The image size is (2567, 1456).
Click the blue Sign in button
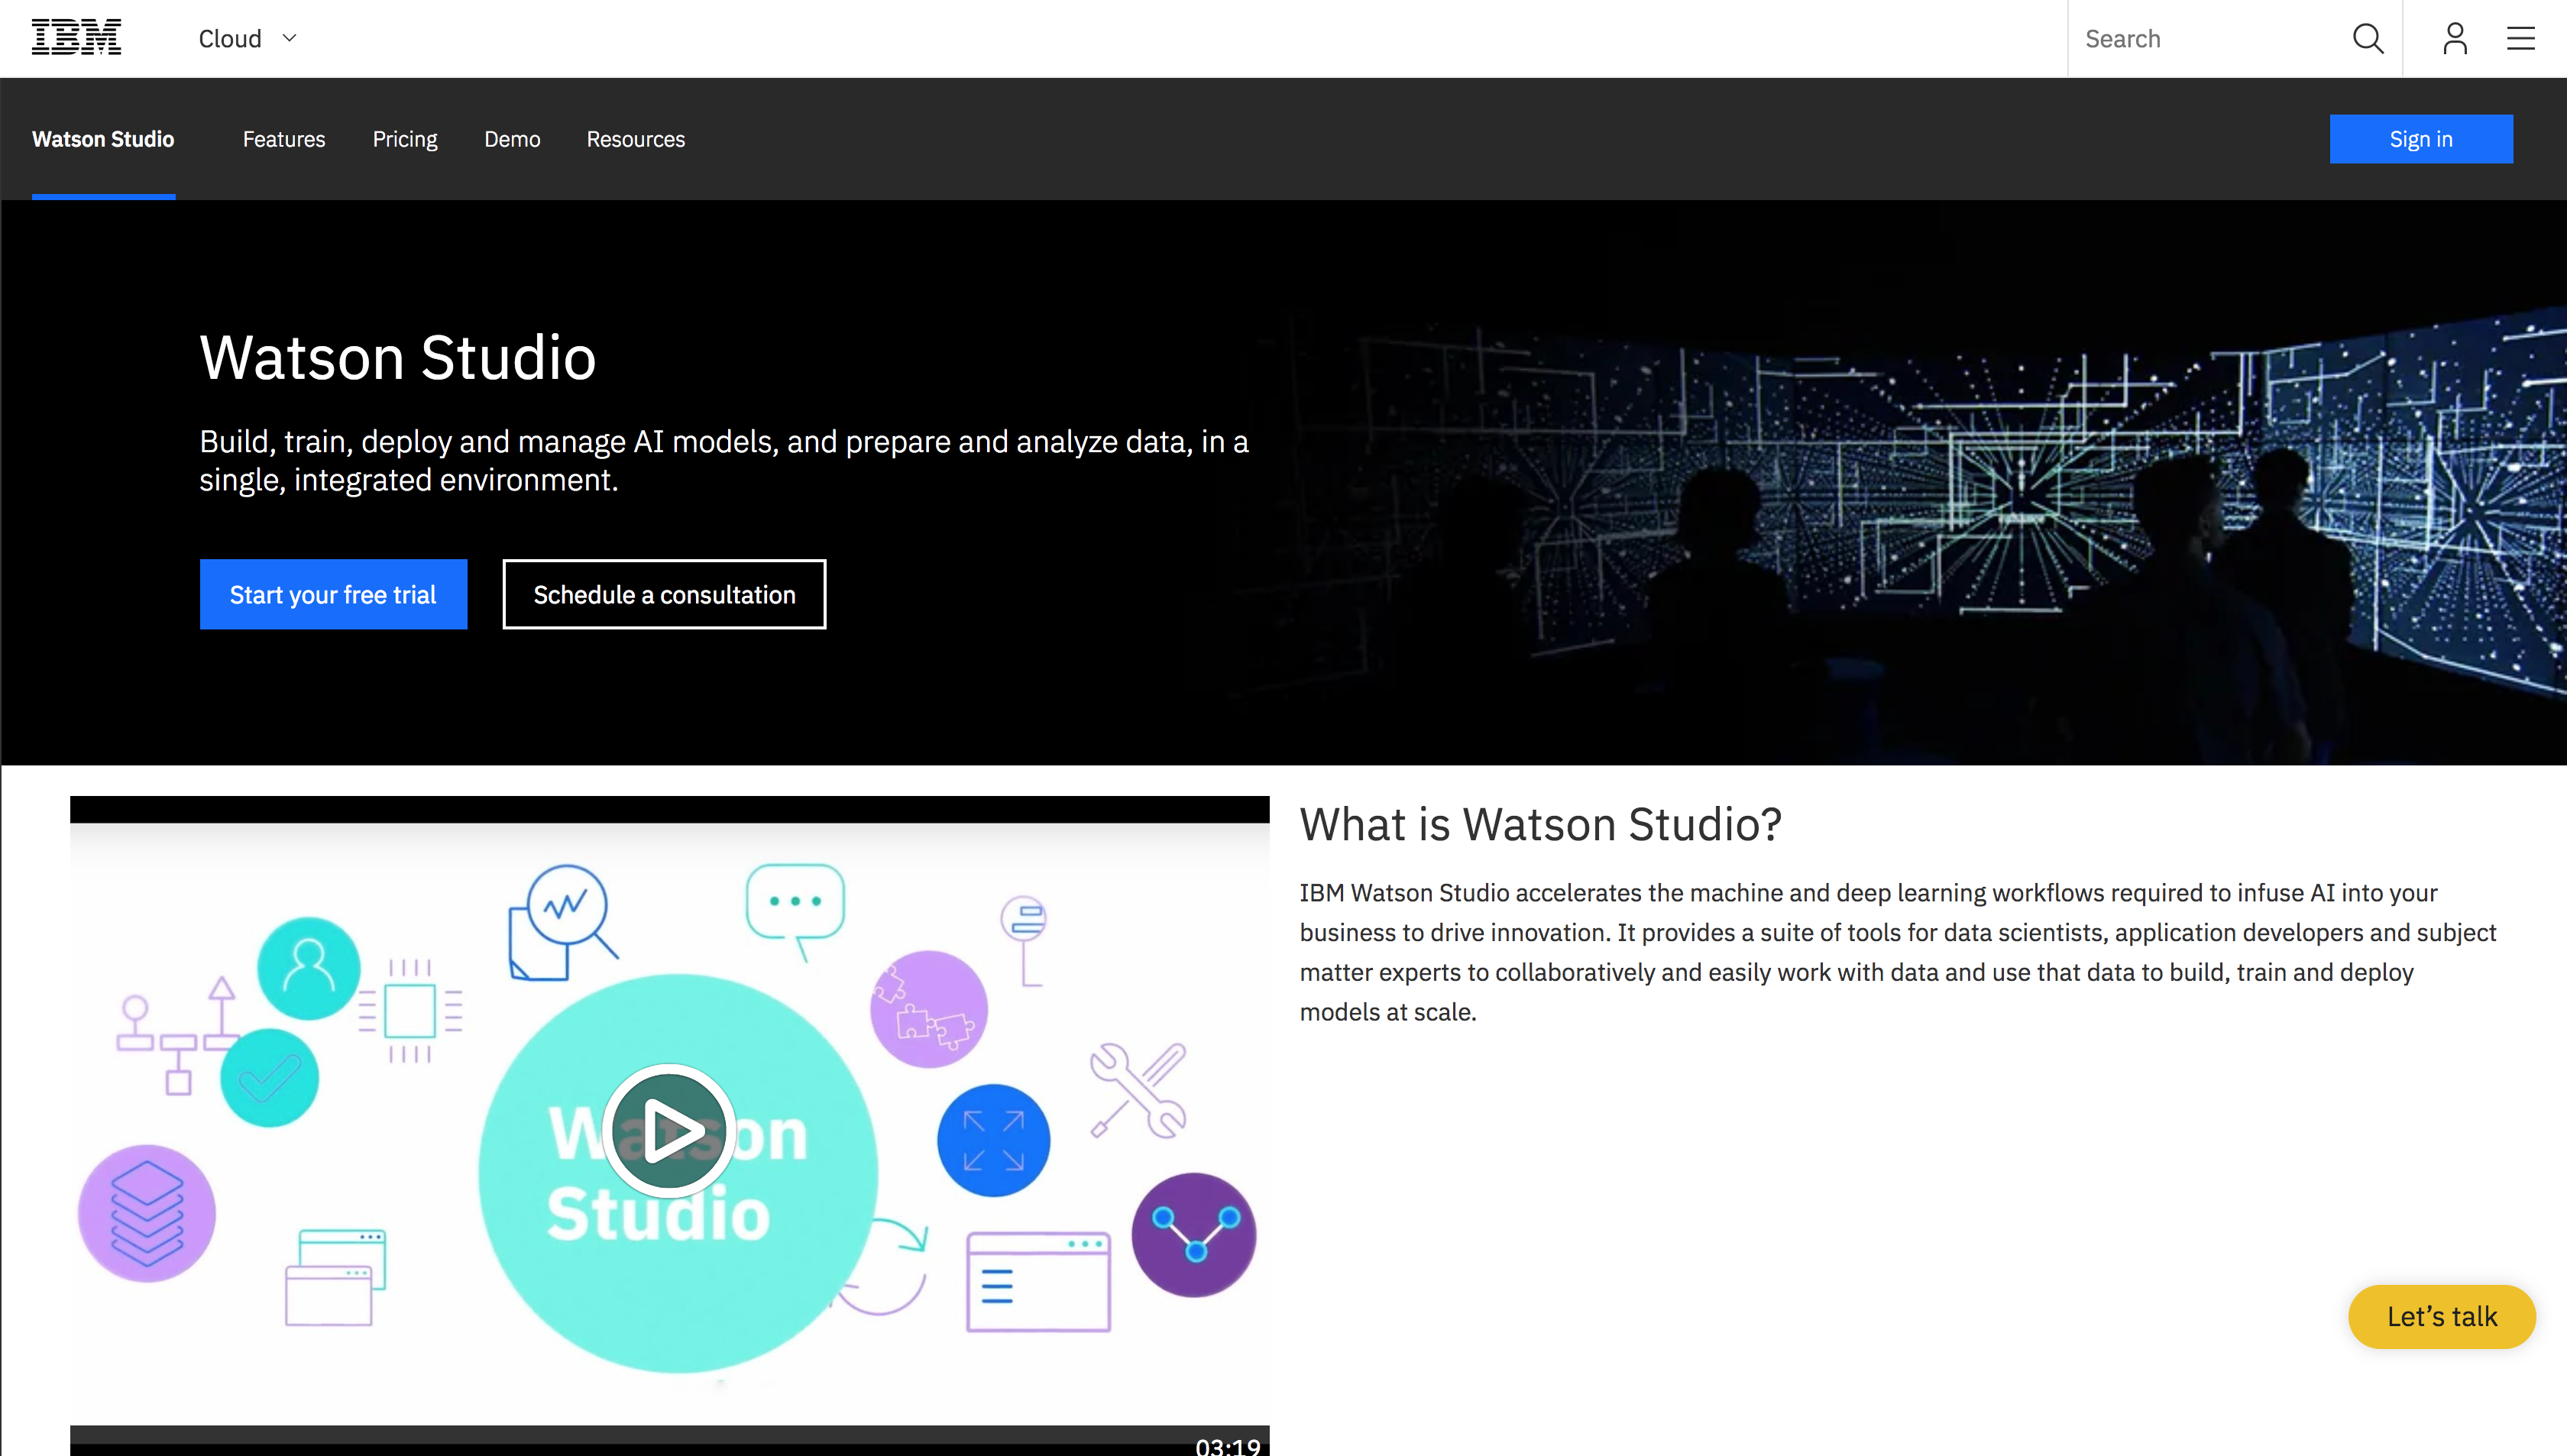[x=2421, y=139]
